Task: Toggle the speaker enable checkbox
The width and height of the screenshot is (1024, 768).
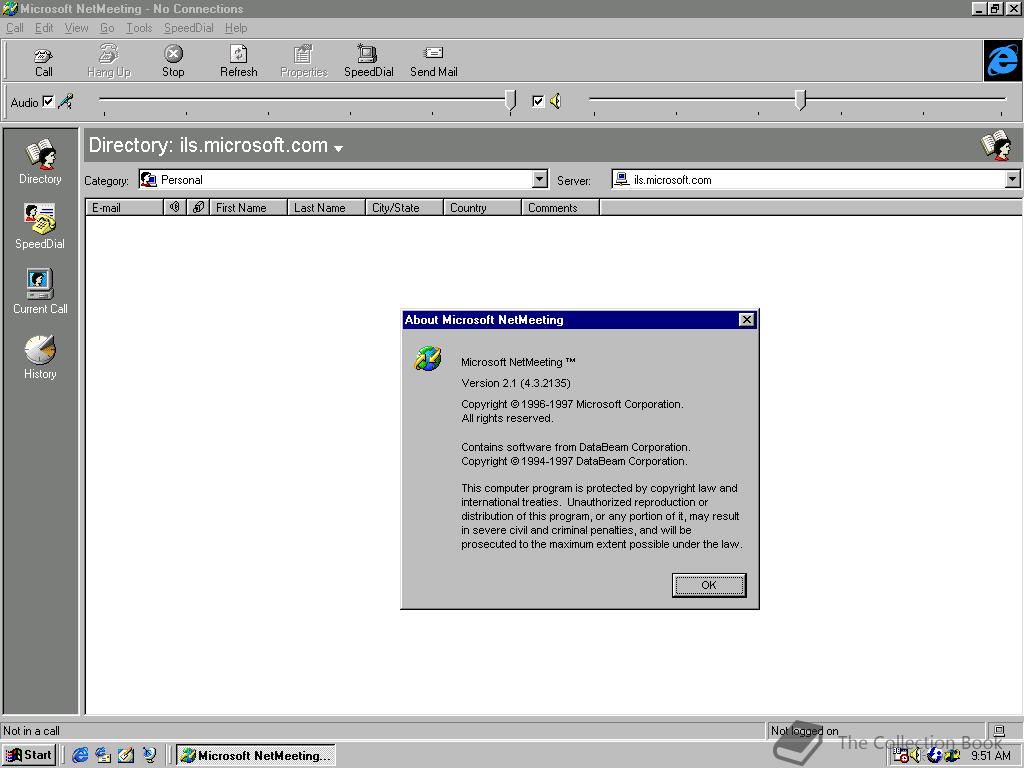Action: [x=538, y=101]
